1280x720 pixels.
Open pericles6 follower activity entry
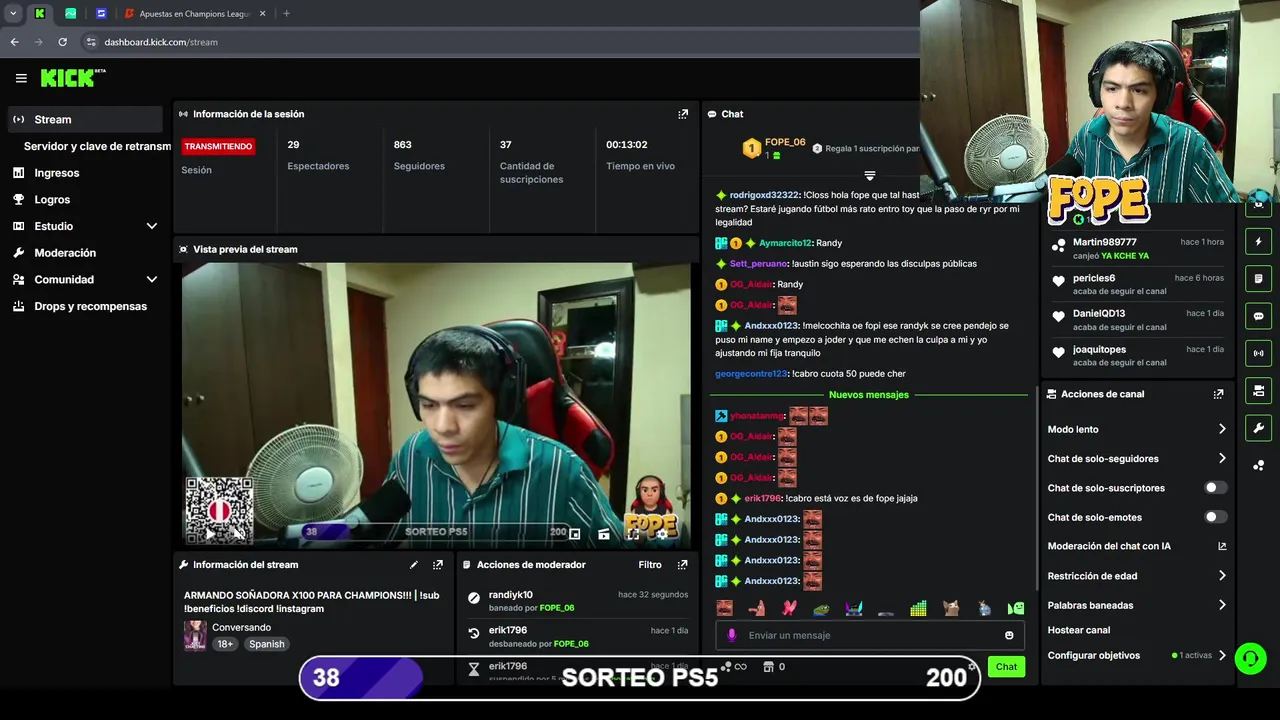click(x=1139, y=284)
